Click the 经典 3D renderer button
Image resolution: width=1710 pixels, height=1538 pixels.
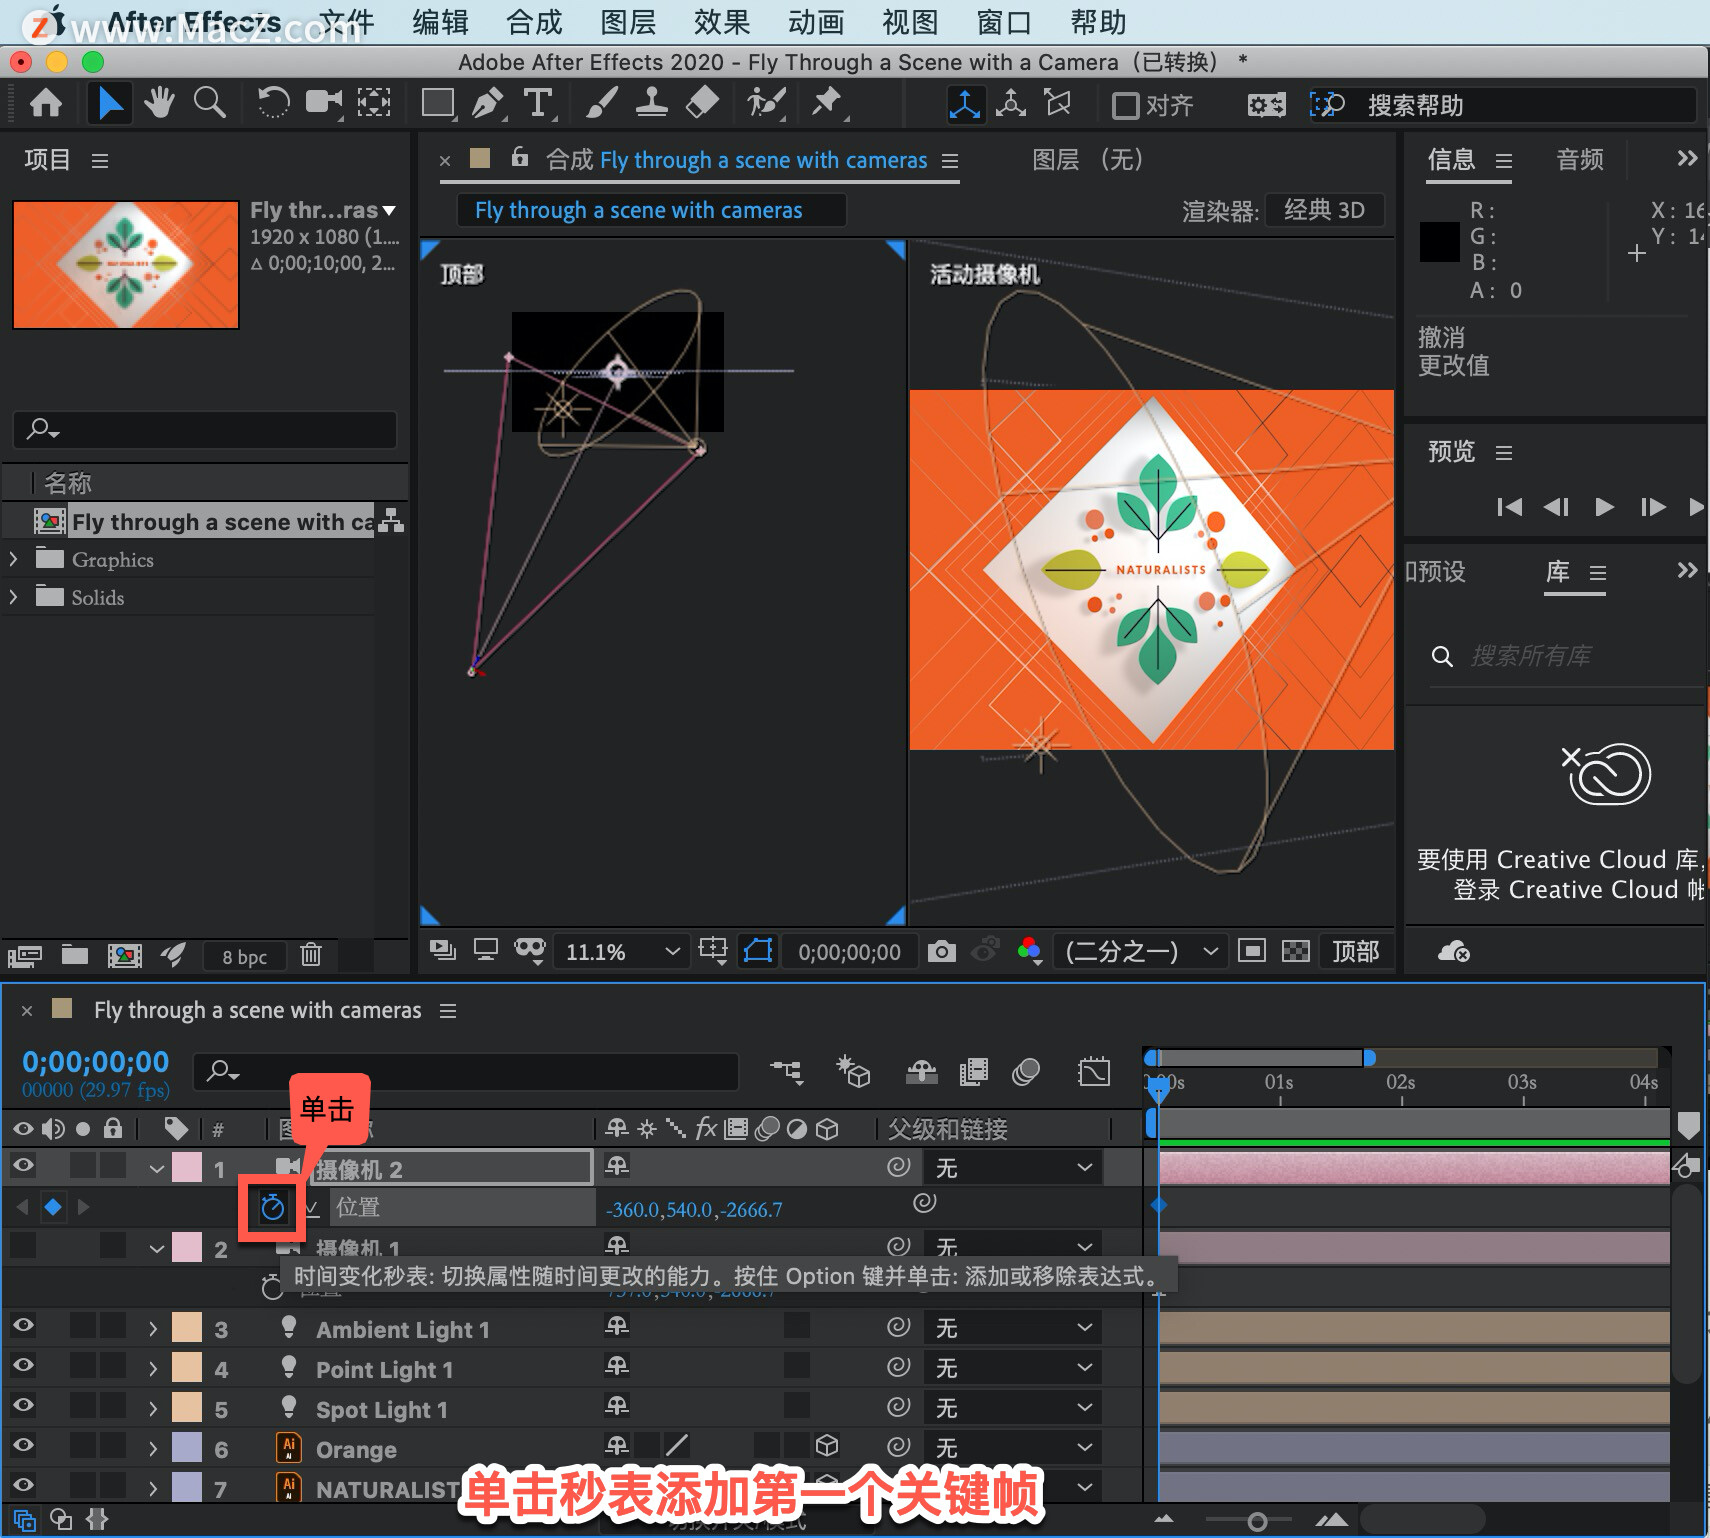point(1324,210)
